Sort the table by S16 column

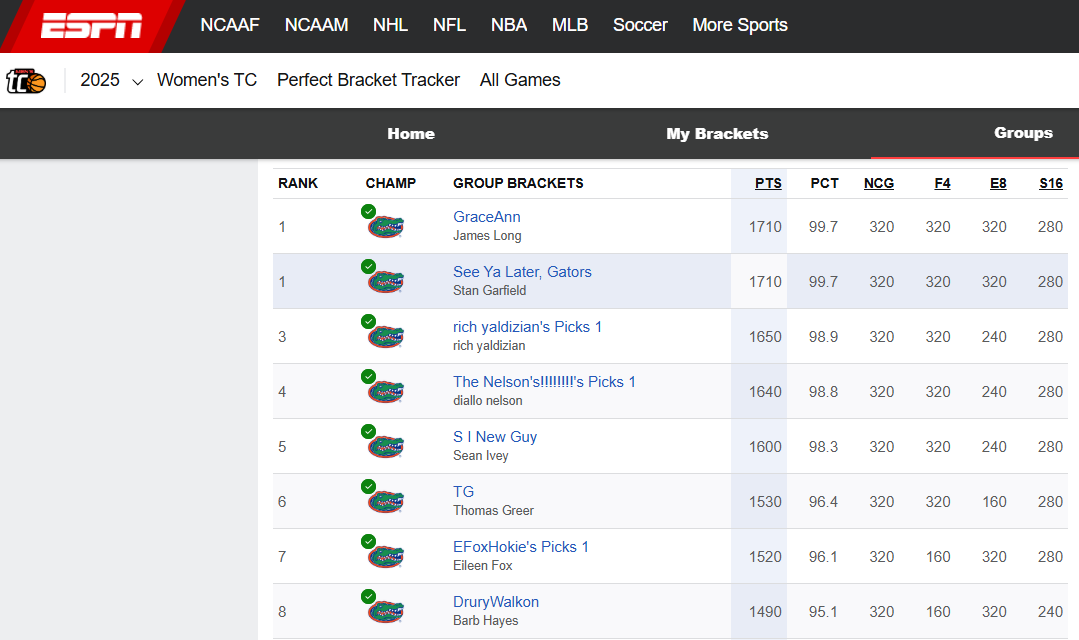pyautogui.click(x=1051, y=183)
